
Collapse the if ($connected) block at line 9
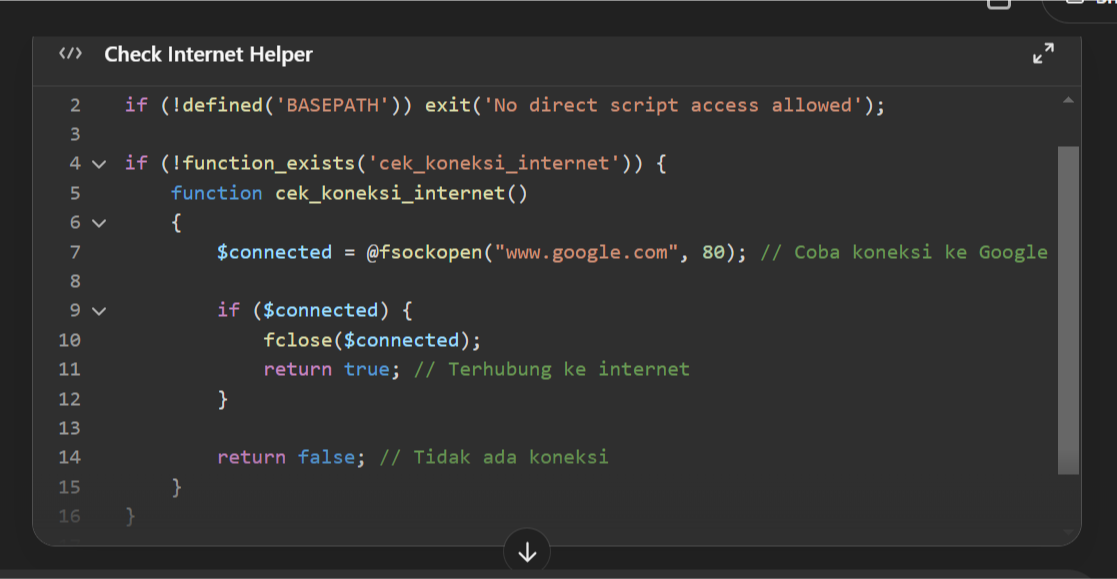pyautogui.click(x=98, y=311)
